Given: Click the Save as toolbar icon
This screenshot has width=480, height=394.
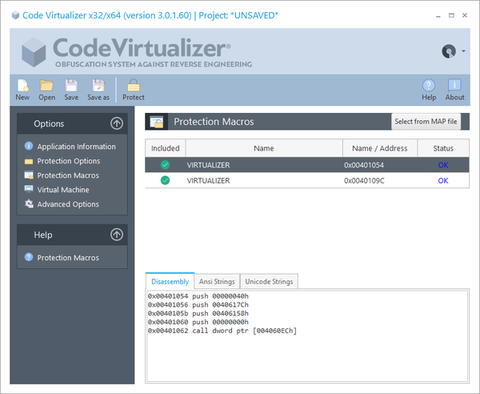Looking at the screenshot, I should pyautogui.click(x=98, y=86).
